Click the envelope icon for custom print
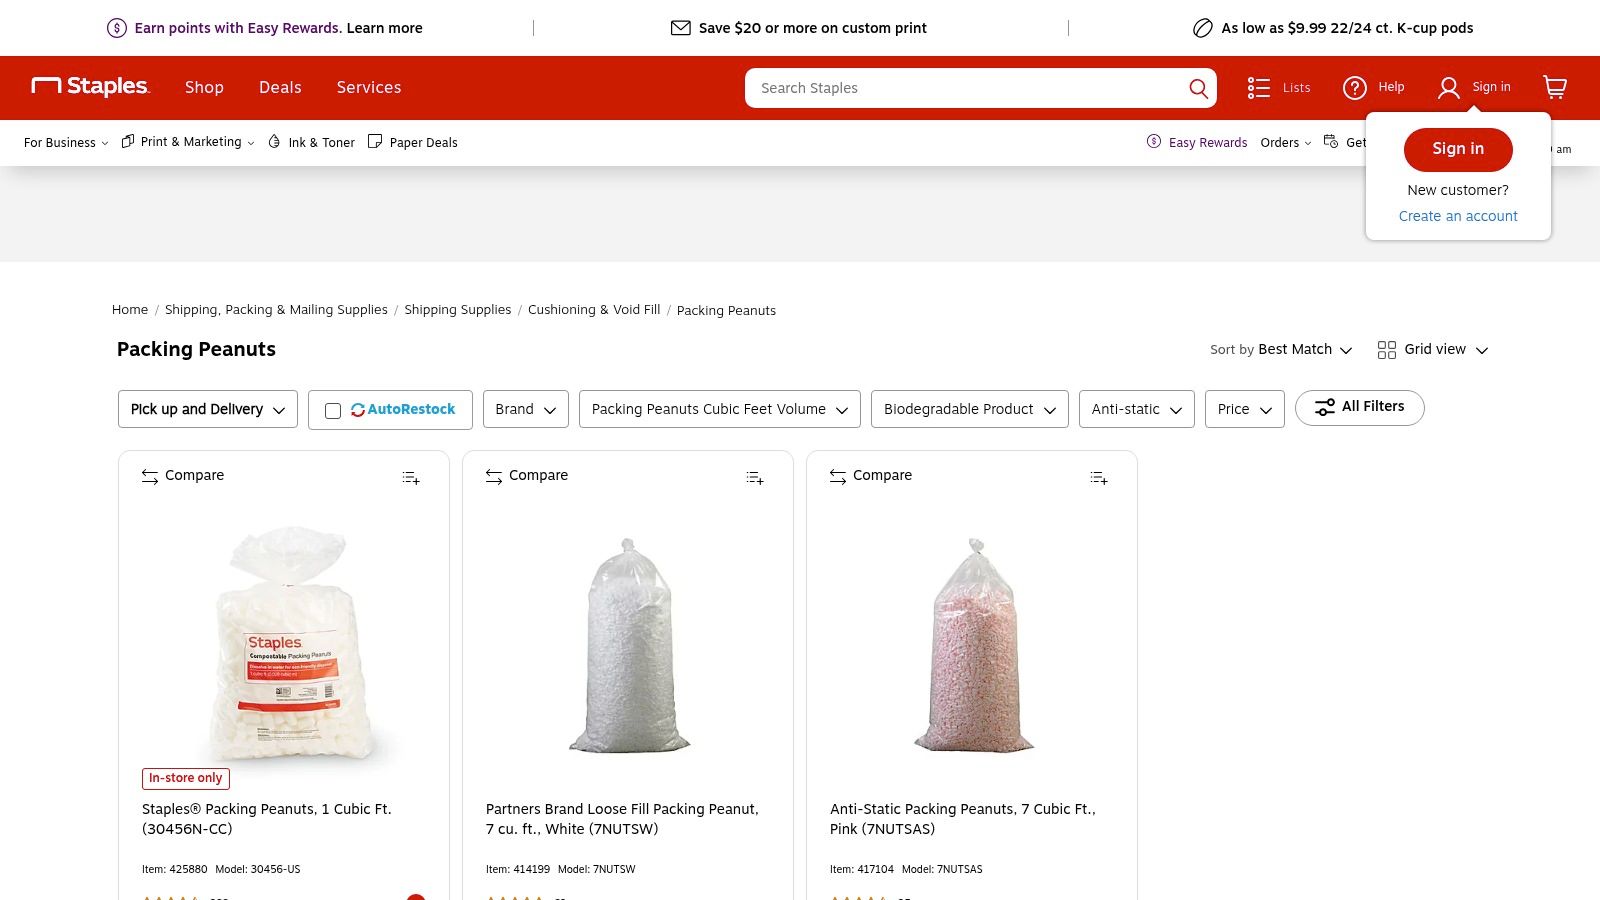1600x900 pixels. point(680,28)
